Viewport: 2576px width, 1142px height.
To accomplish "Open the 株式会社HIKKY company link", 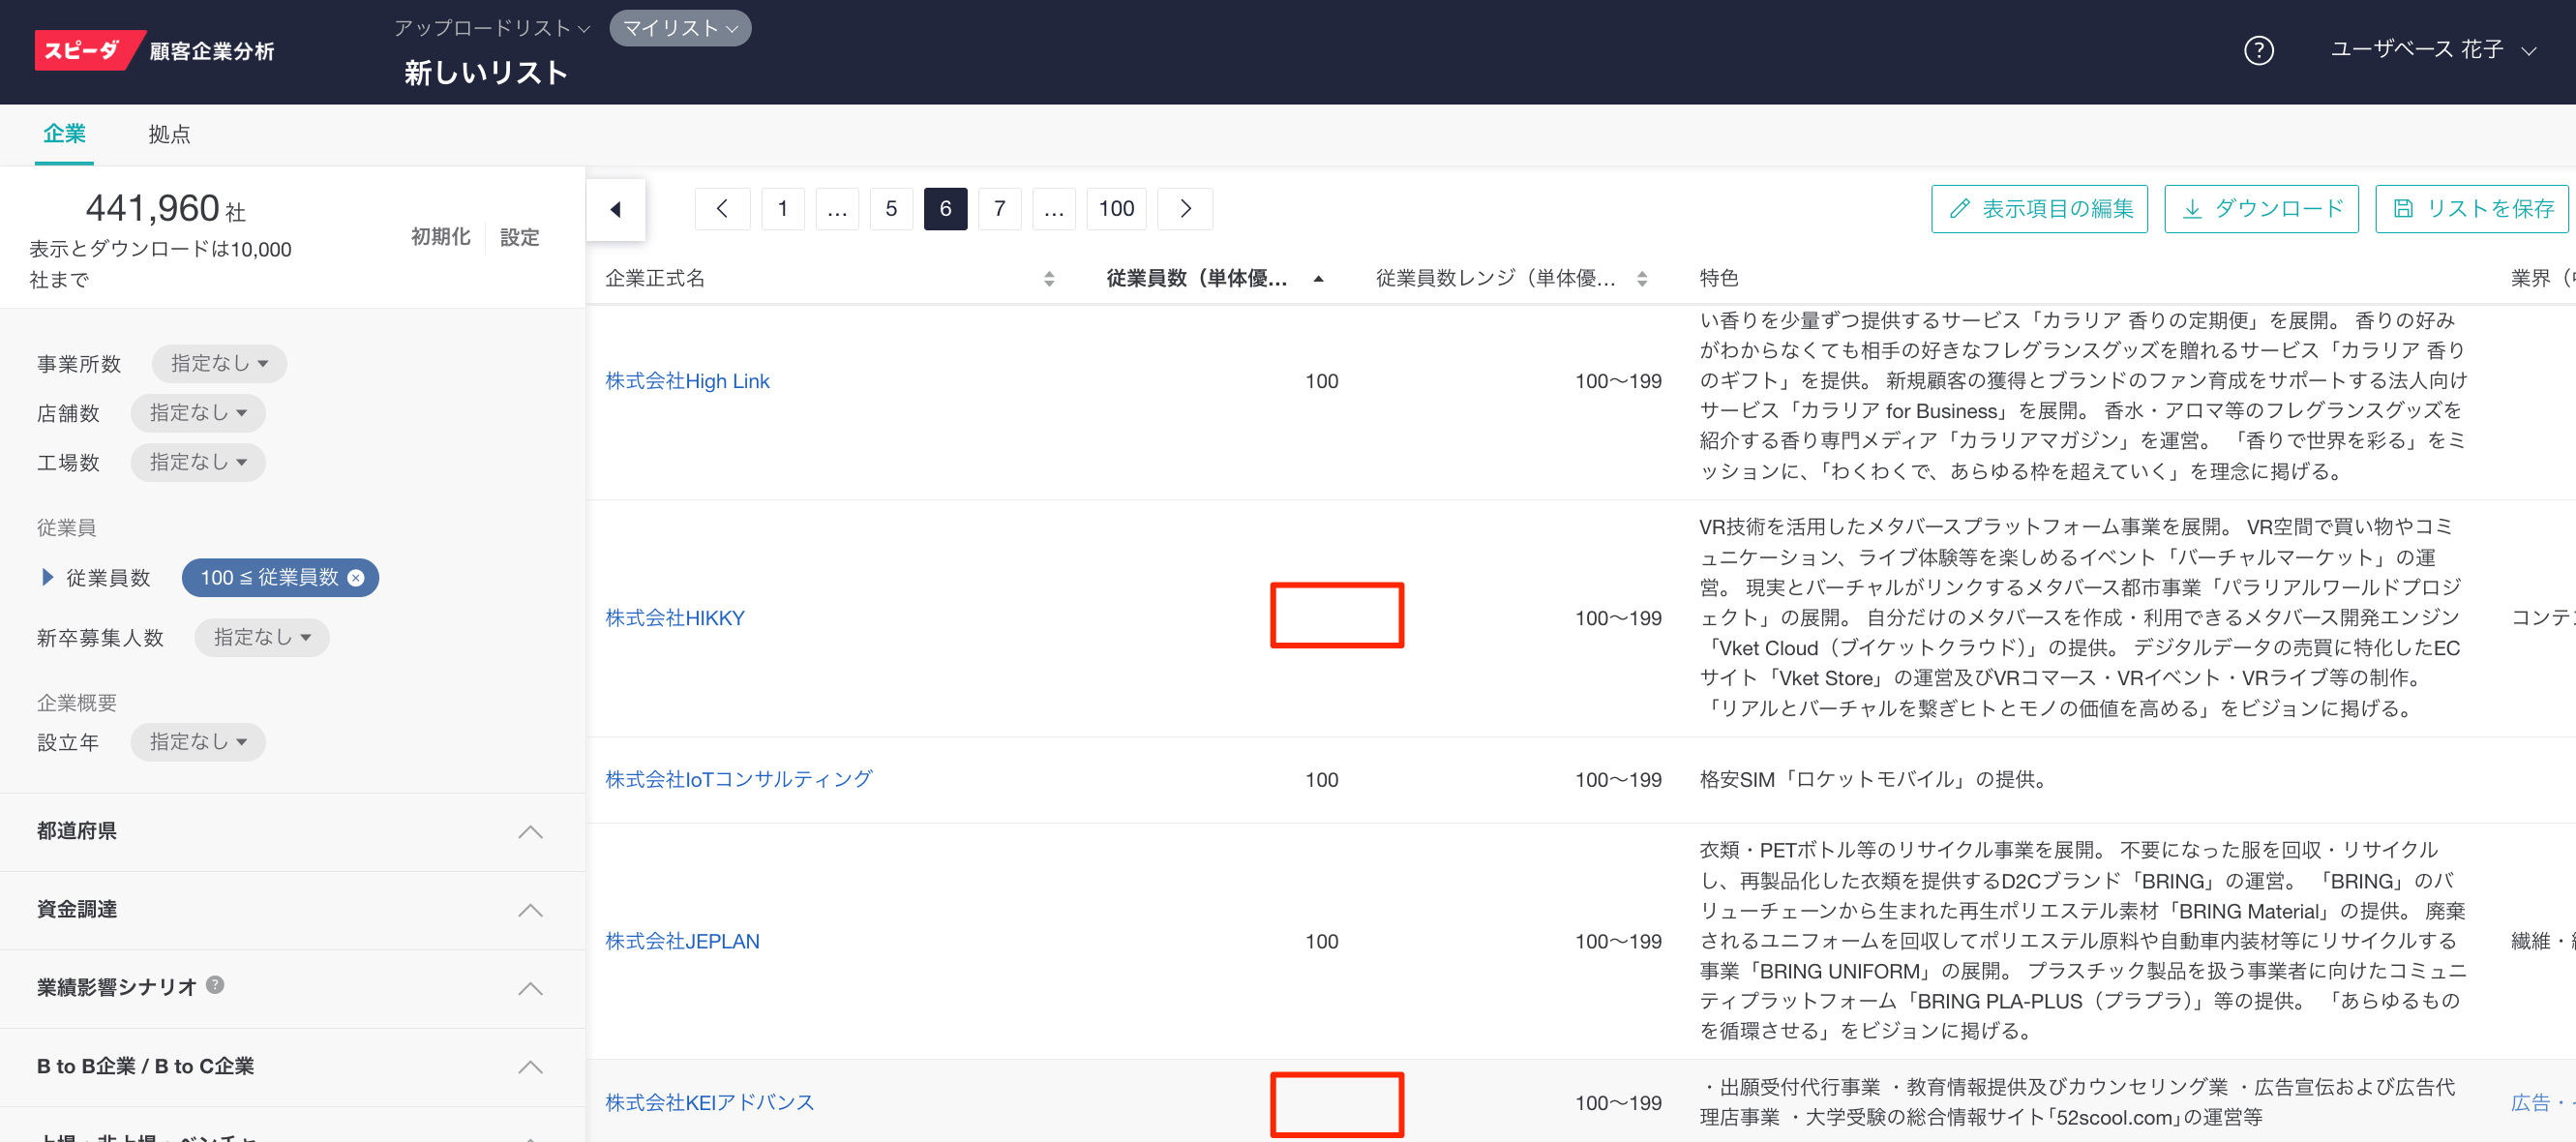I will pyautogui.click(x=675, y=618).
